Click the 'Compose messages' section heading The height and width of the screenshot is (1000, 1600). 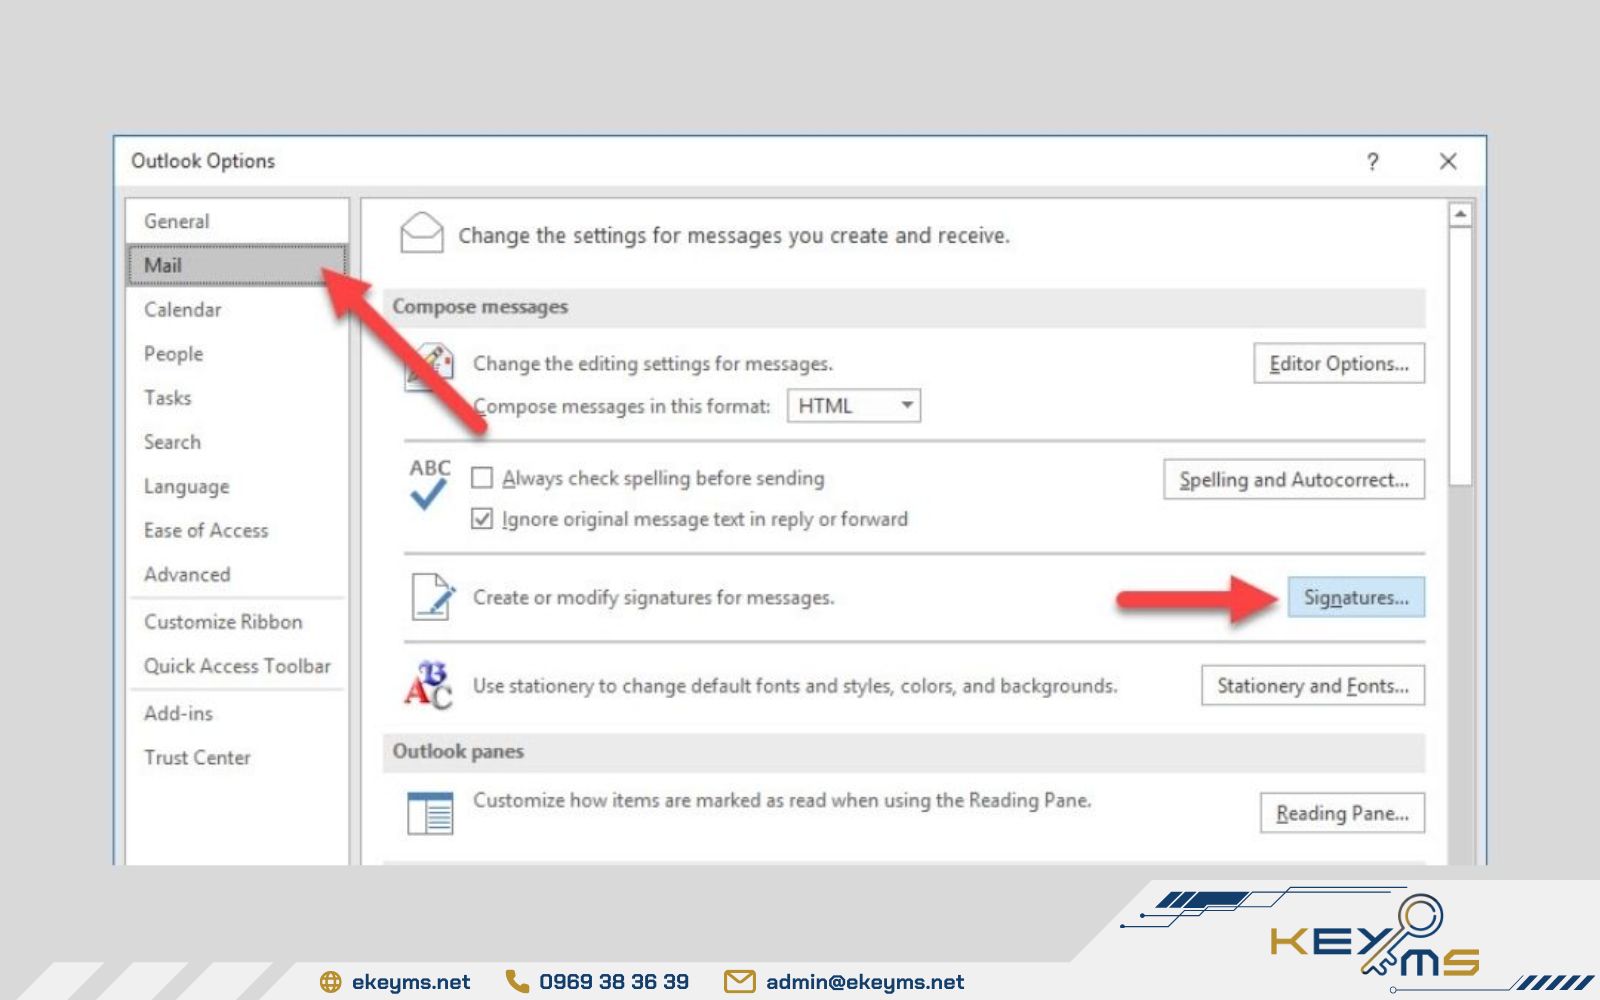(480, 307)
